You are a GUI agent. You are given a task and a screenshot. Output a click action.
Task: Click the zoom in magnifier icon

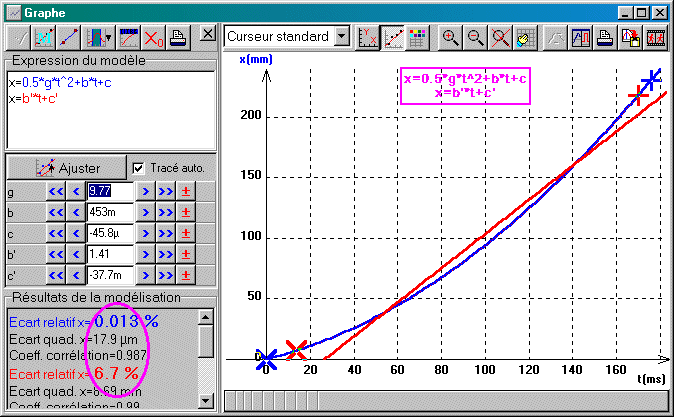click(x=451, y=37)
